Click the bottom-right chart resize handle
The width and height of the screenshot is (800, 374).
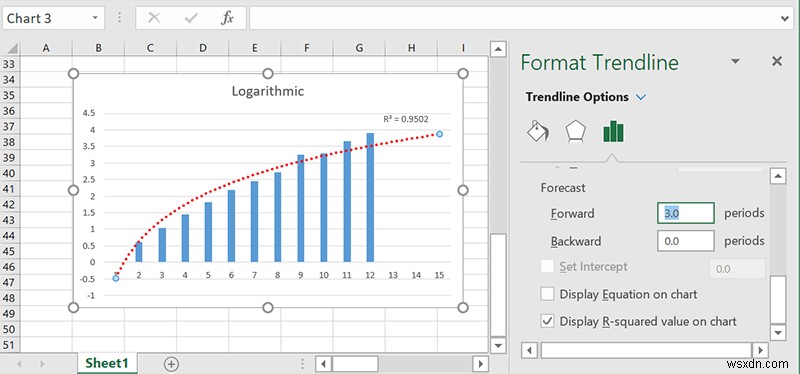463,307
